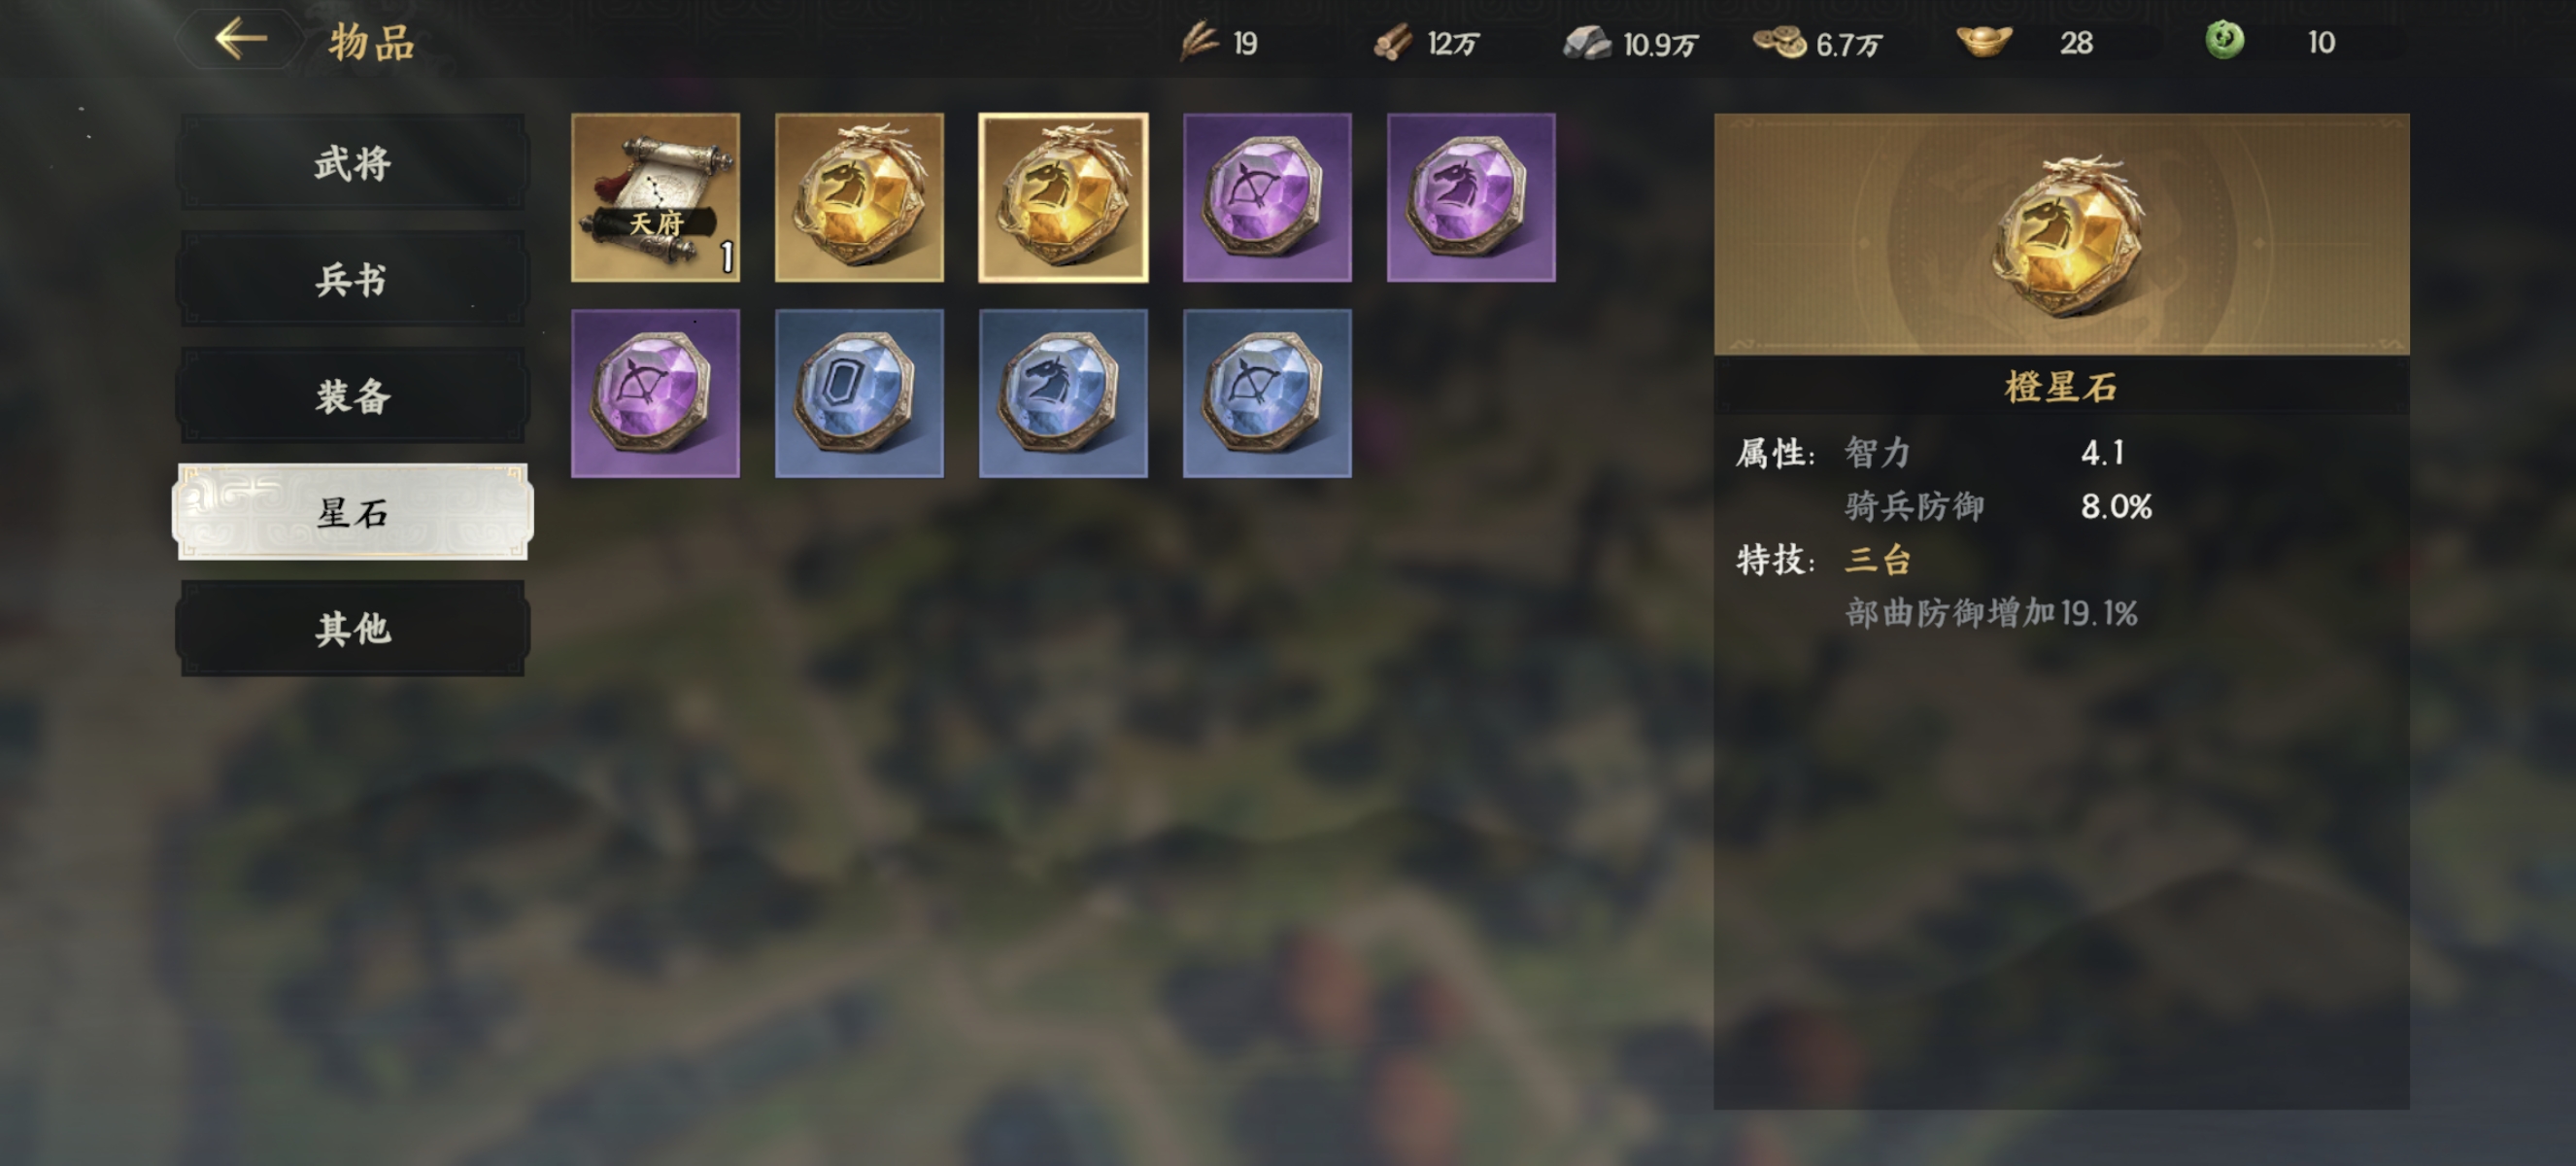Select the highlighted orange horse star stone
Screen dimensions: 2576x1166
[1063, 197]
